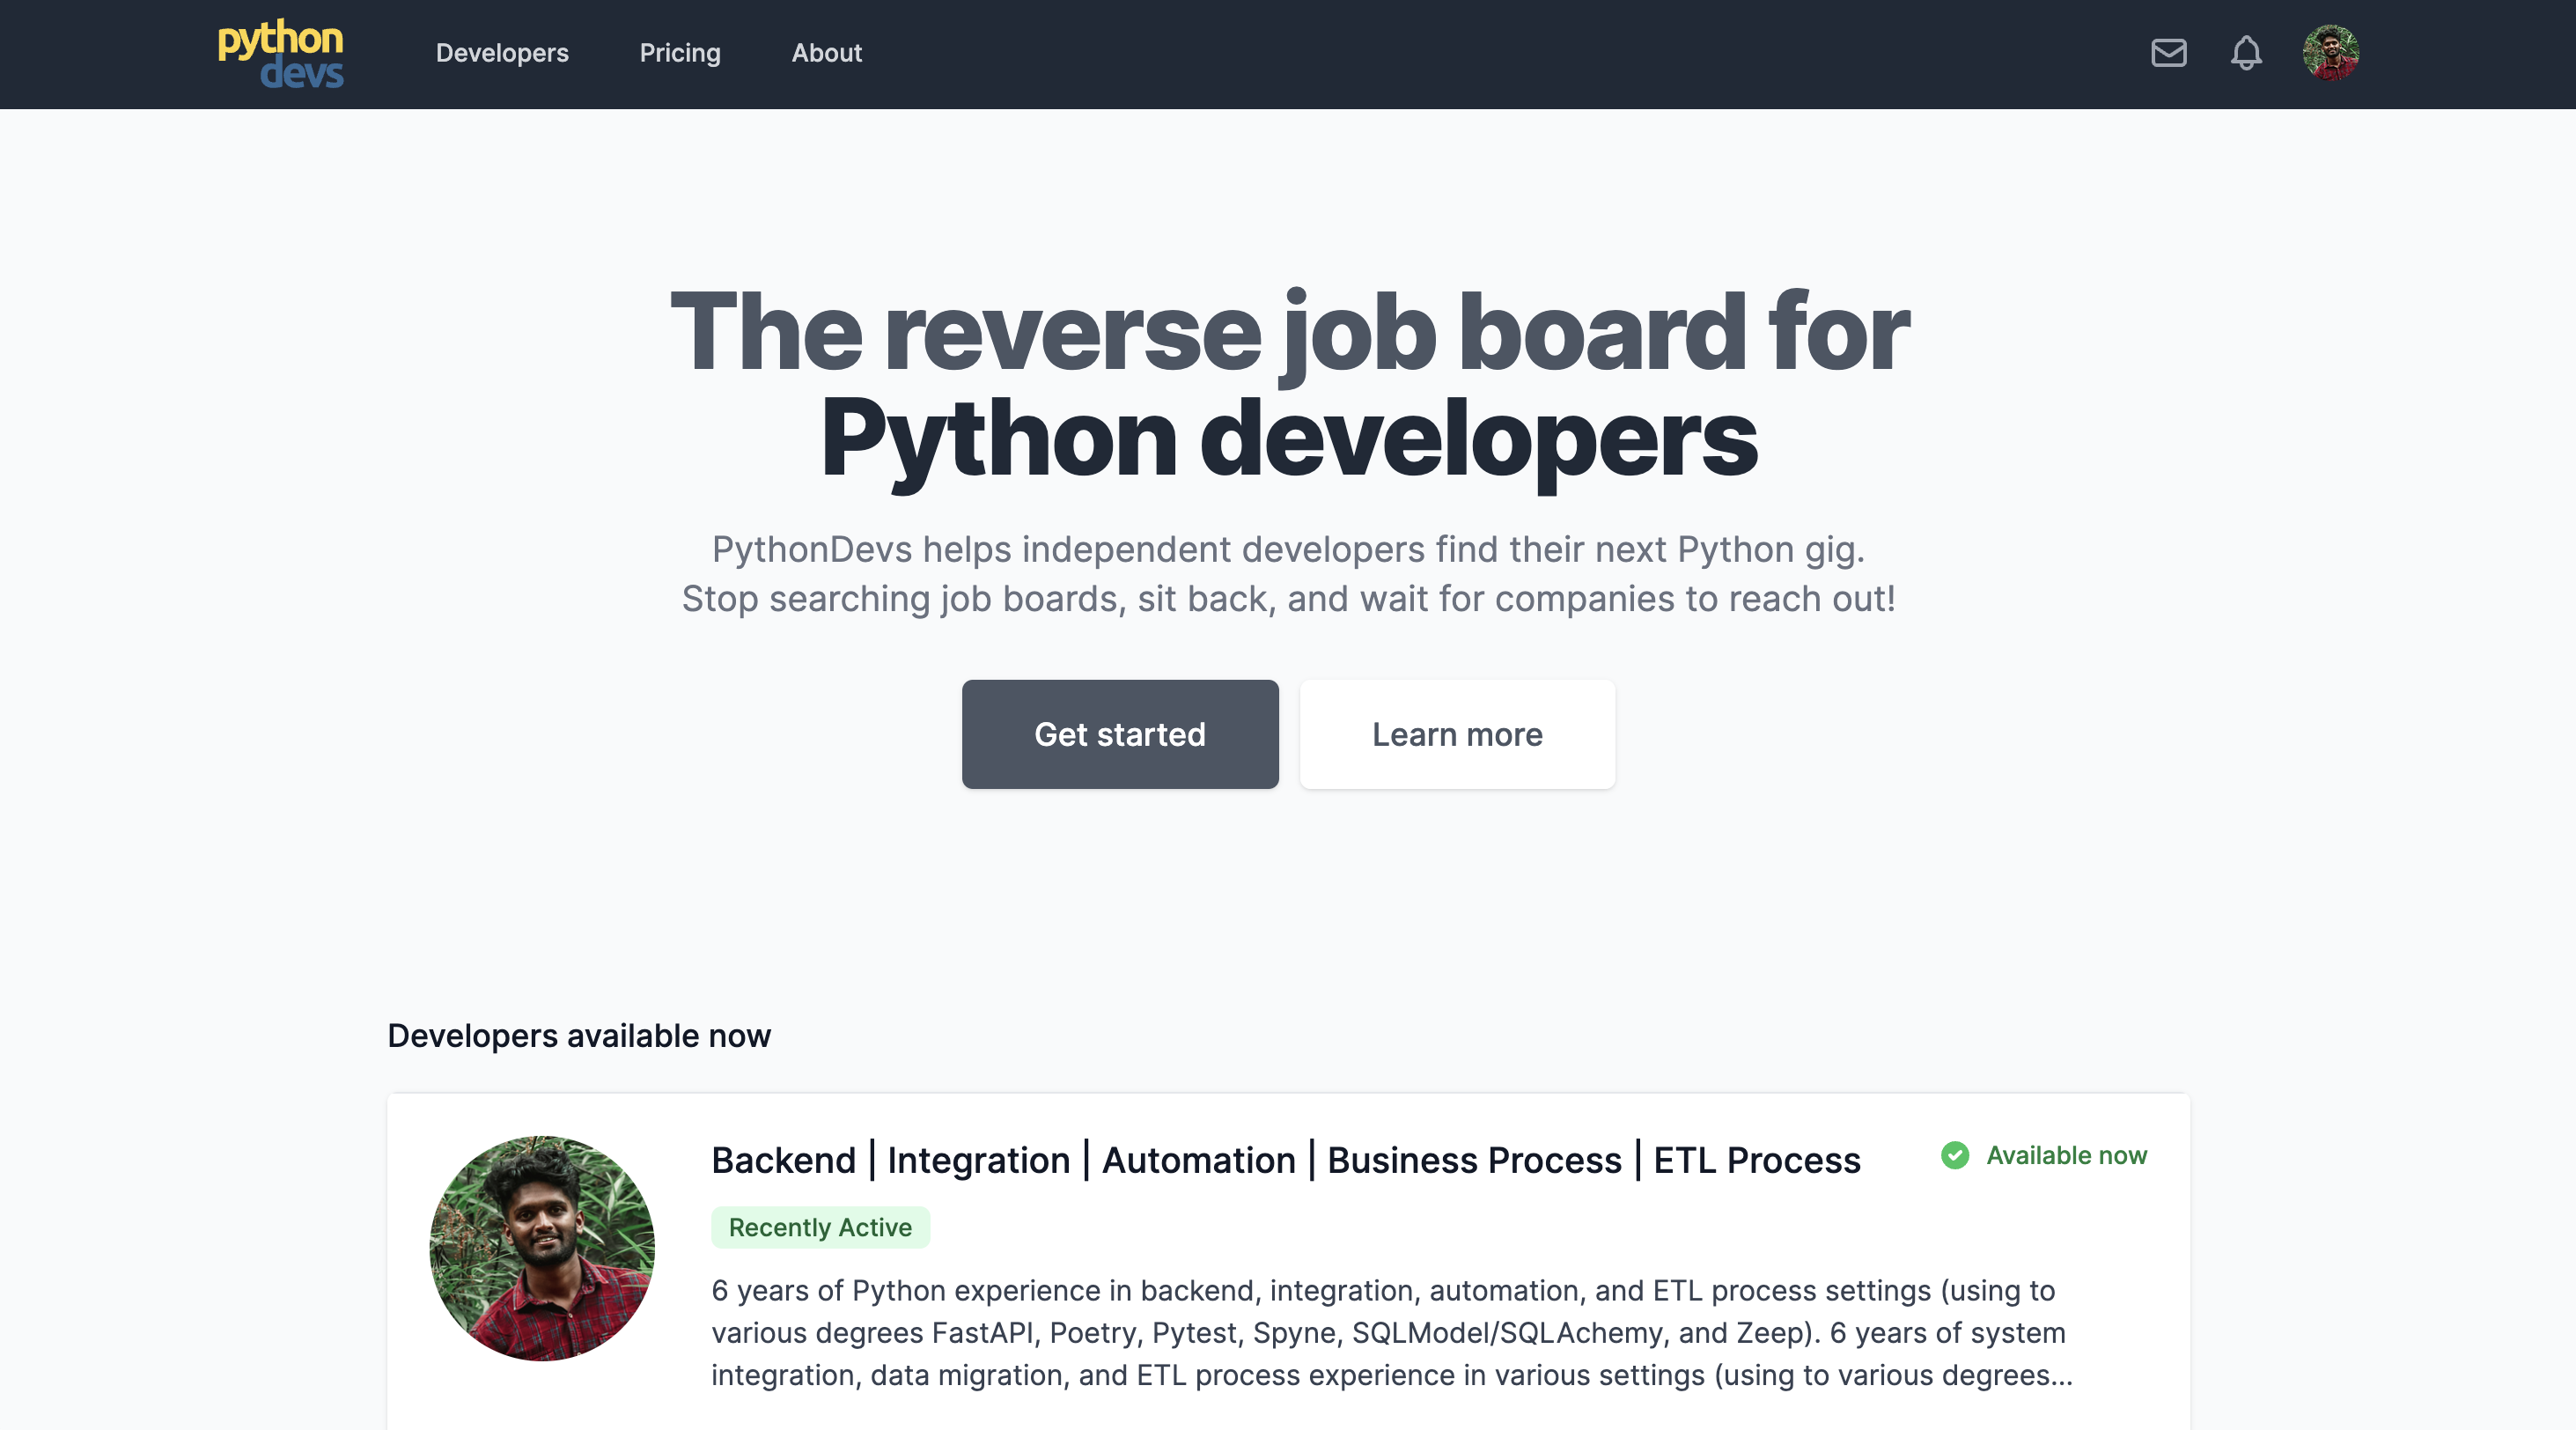Image resolution: width=2576 pixels, height=1430 pixels.
Task: Open the About nav item
Action: (826, 53)
